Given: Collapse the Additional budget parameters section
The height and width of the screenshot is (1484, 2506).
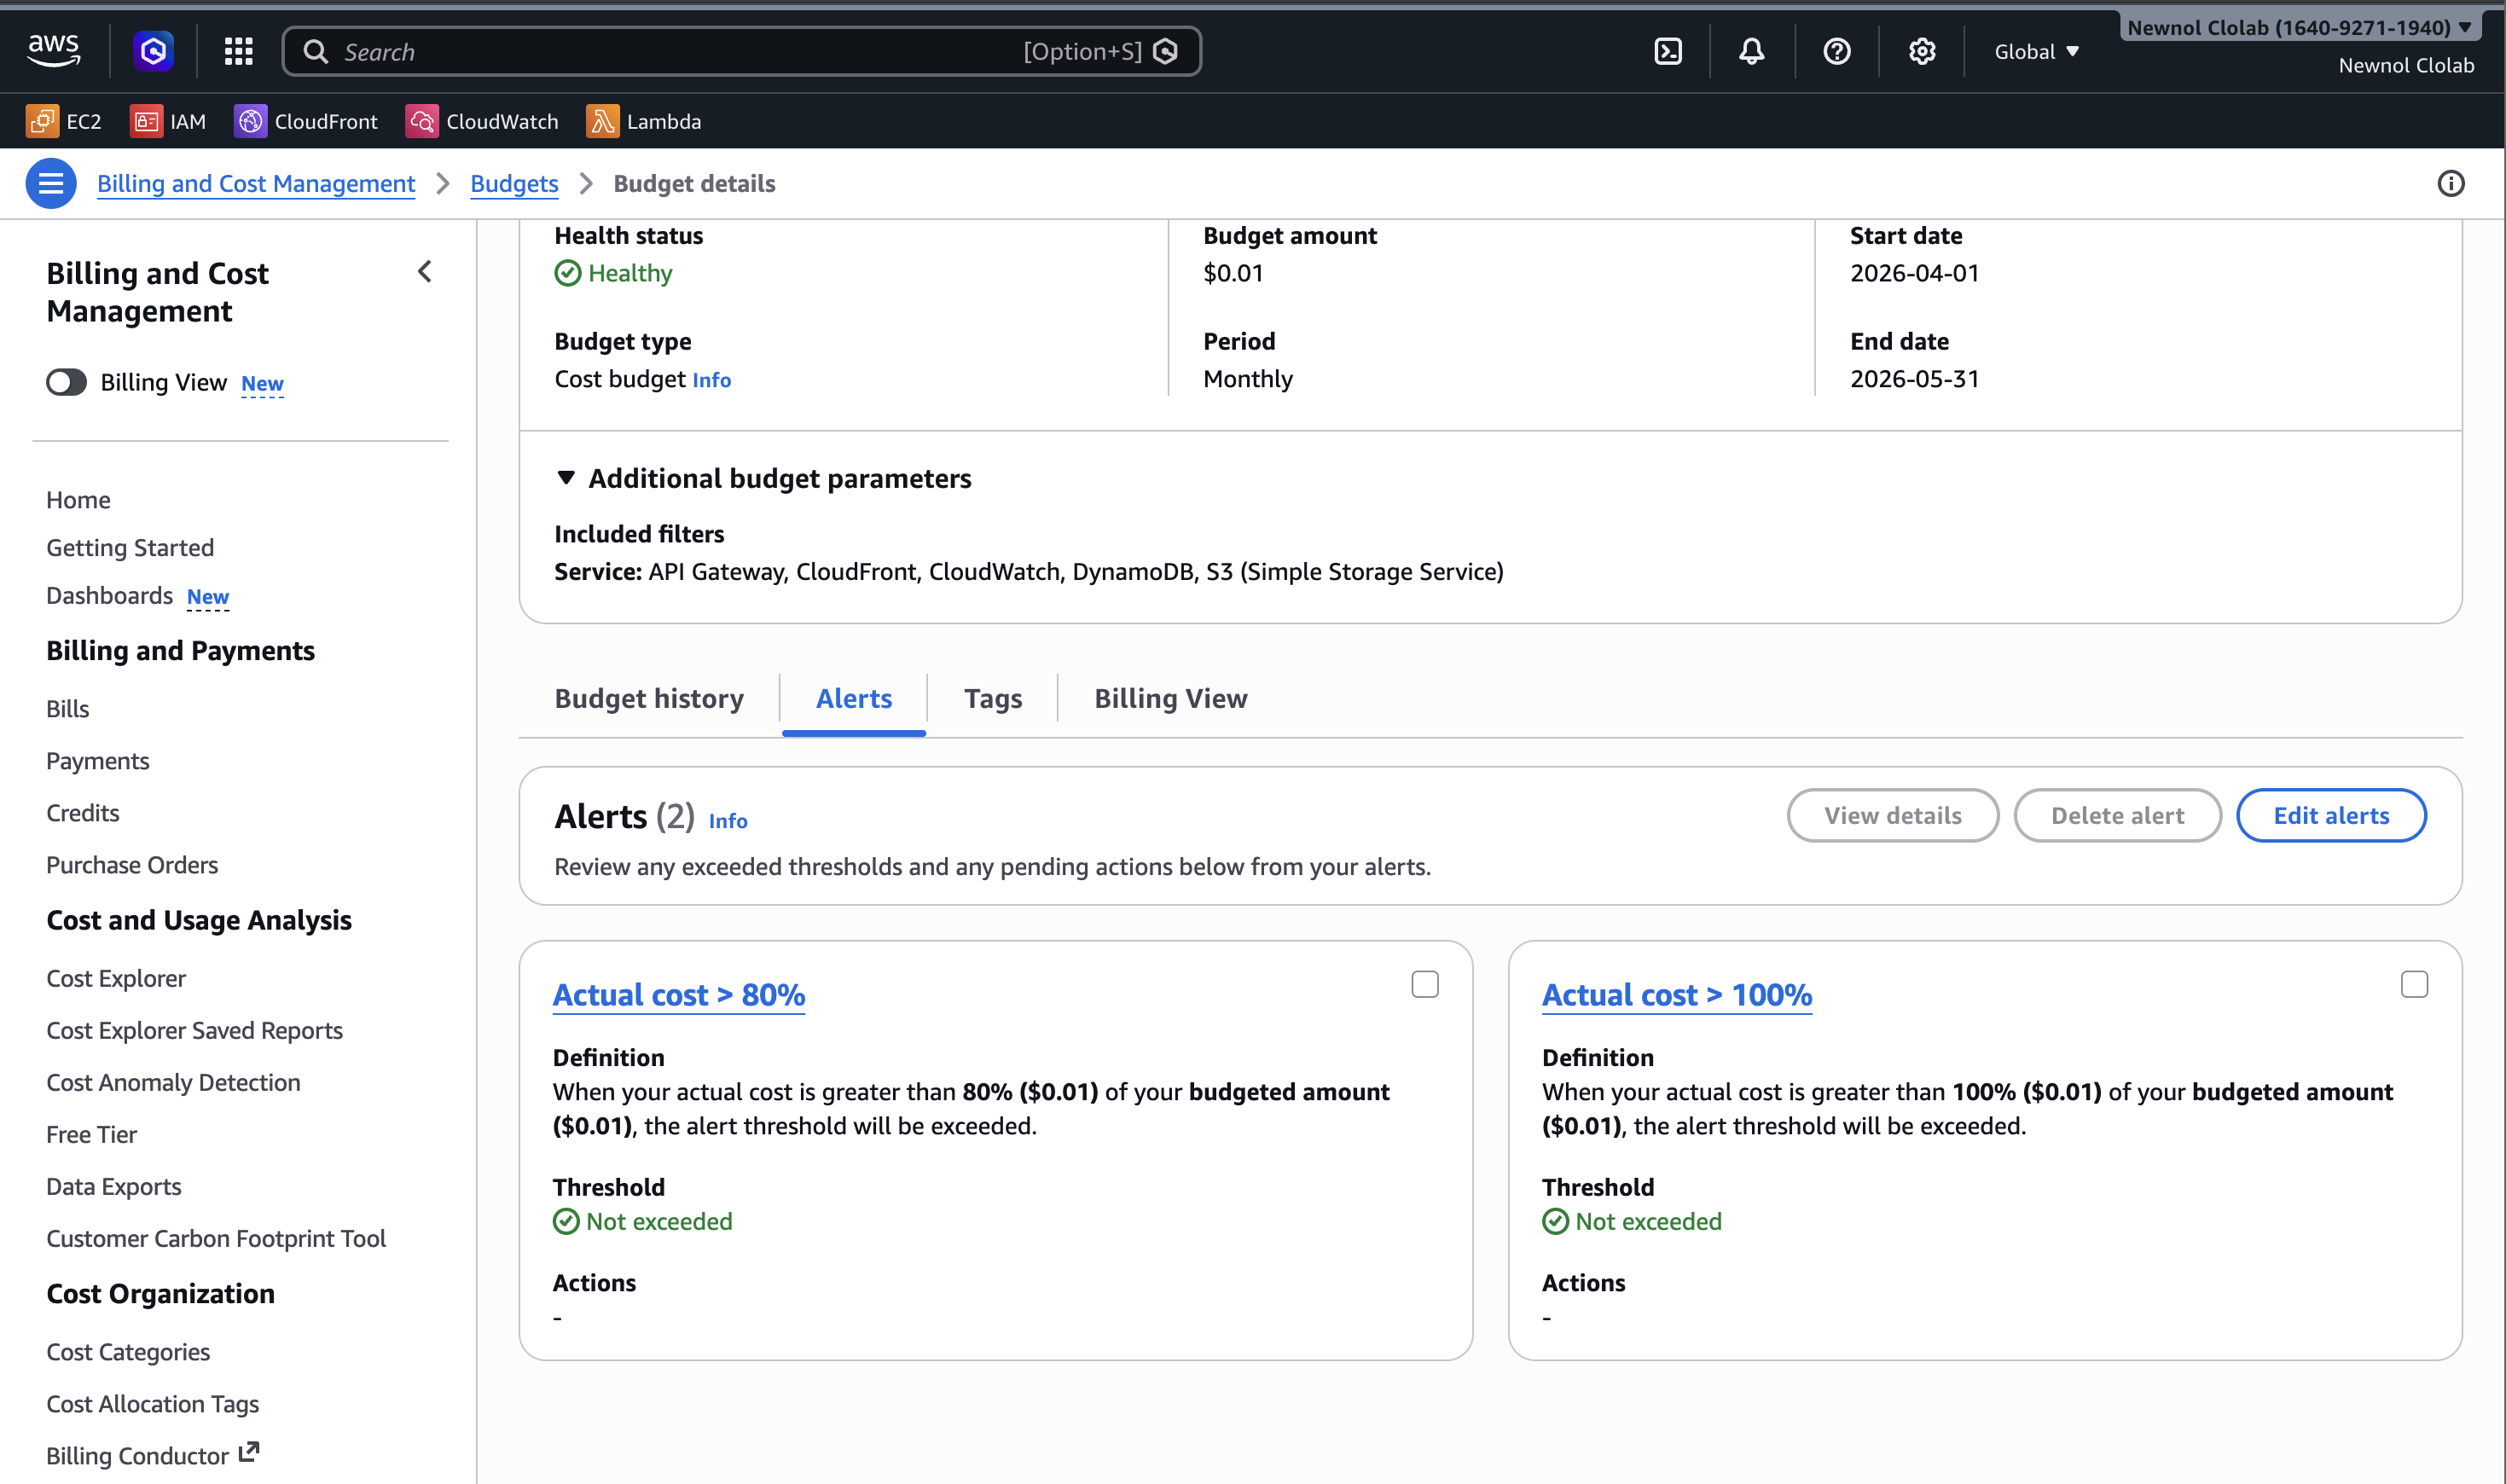Looking at the screenshot, I should (566, 478).
